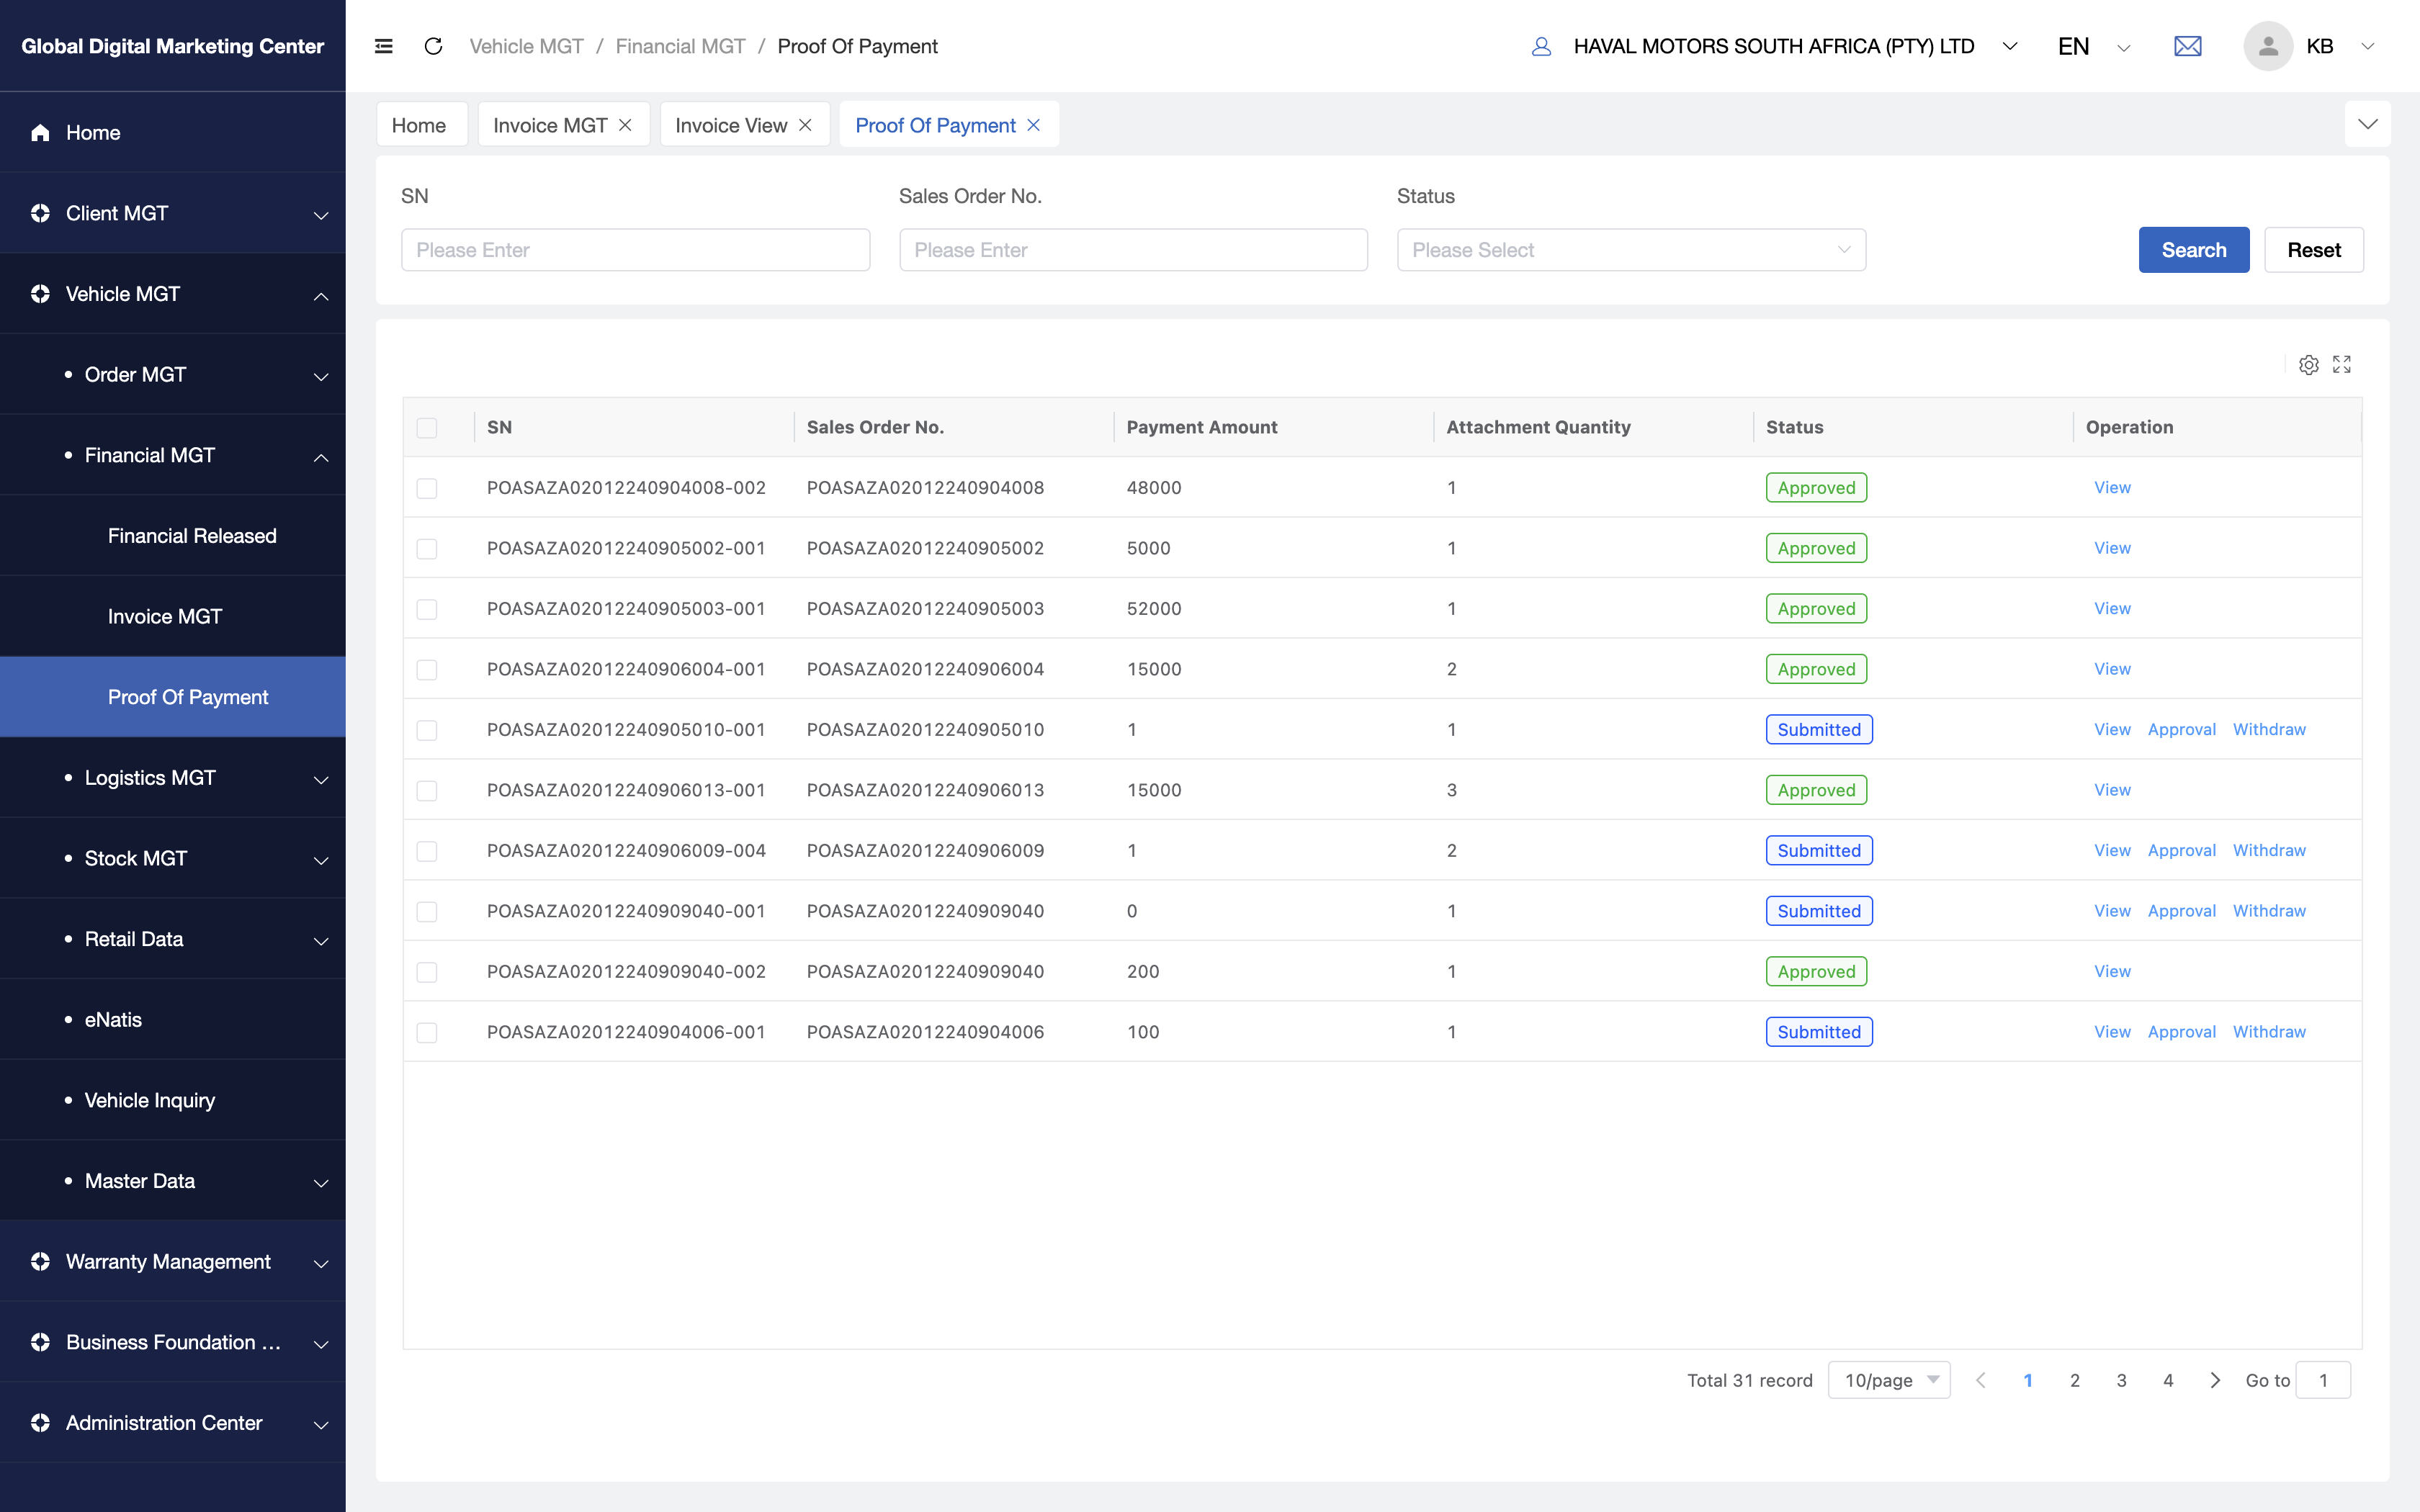Open the 10/page size dropdown

pos(1889,1380)
